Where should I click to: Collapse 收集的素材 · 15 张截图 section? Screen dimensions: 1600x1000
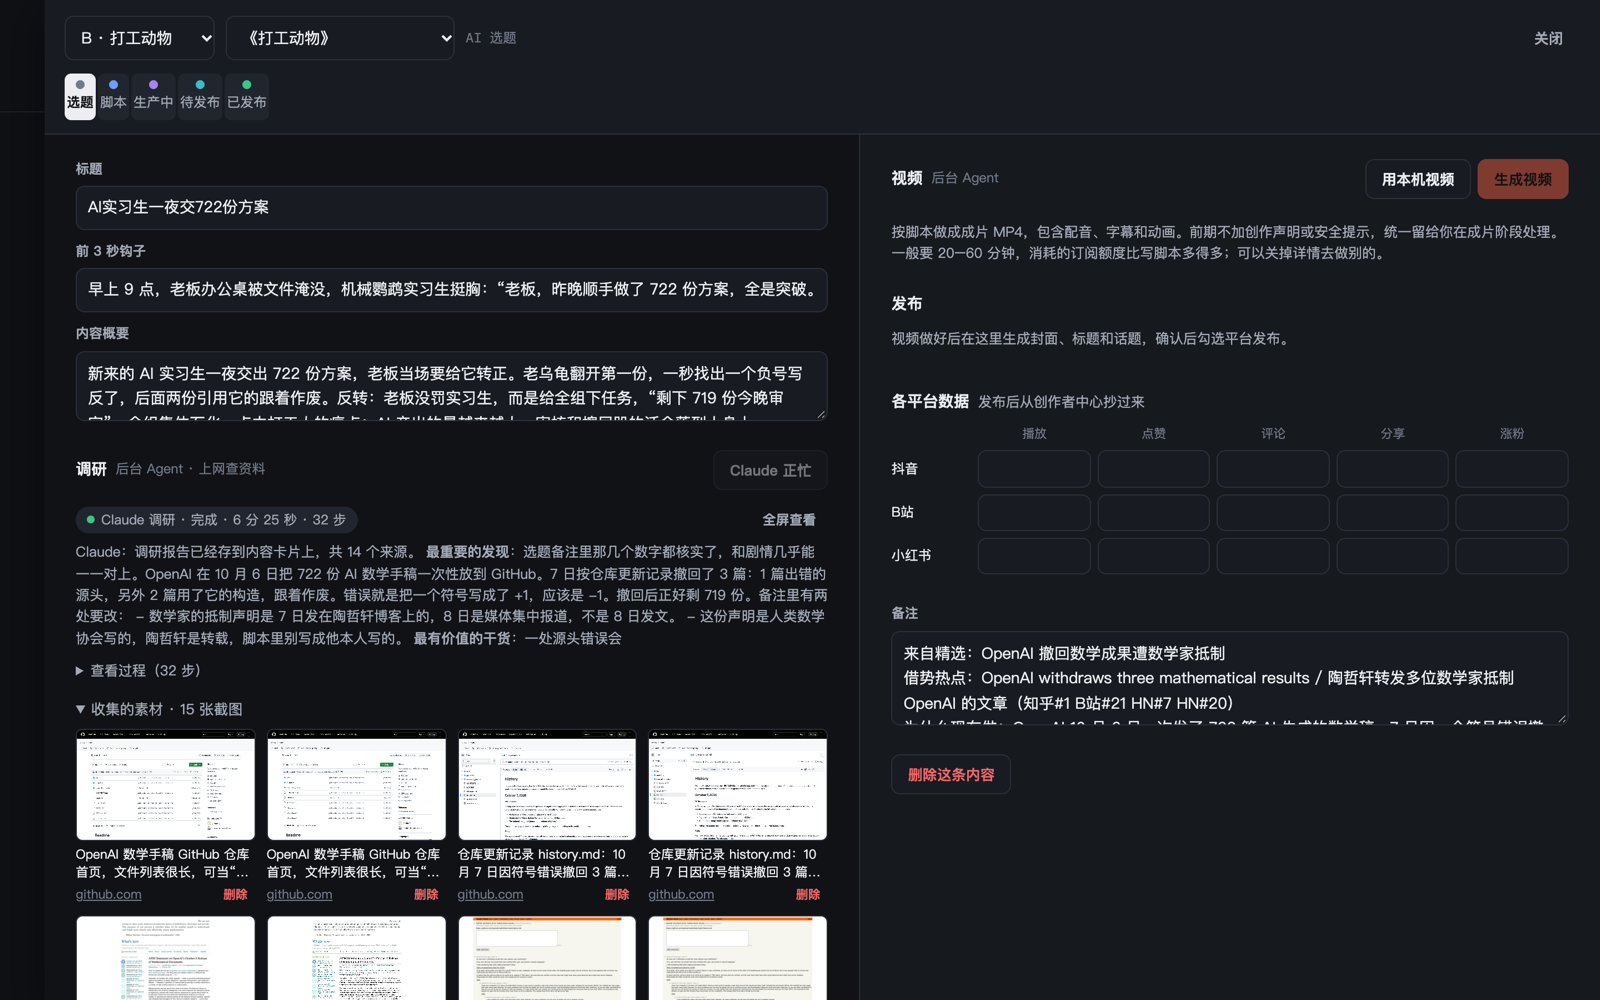click(x=159, y=709)
